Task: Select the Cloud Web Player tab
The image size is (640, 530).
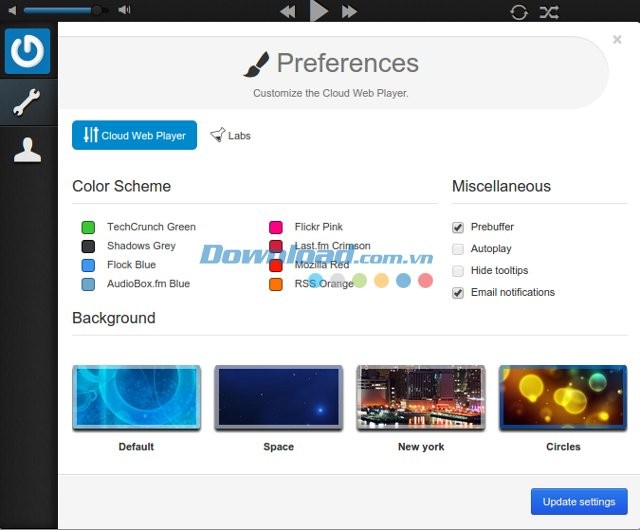Action: coord(134,135)
